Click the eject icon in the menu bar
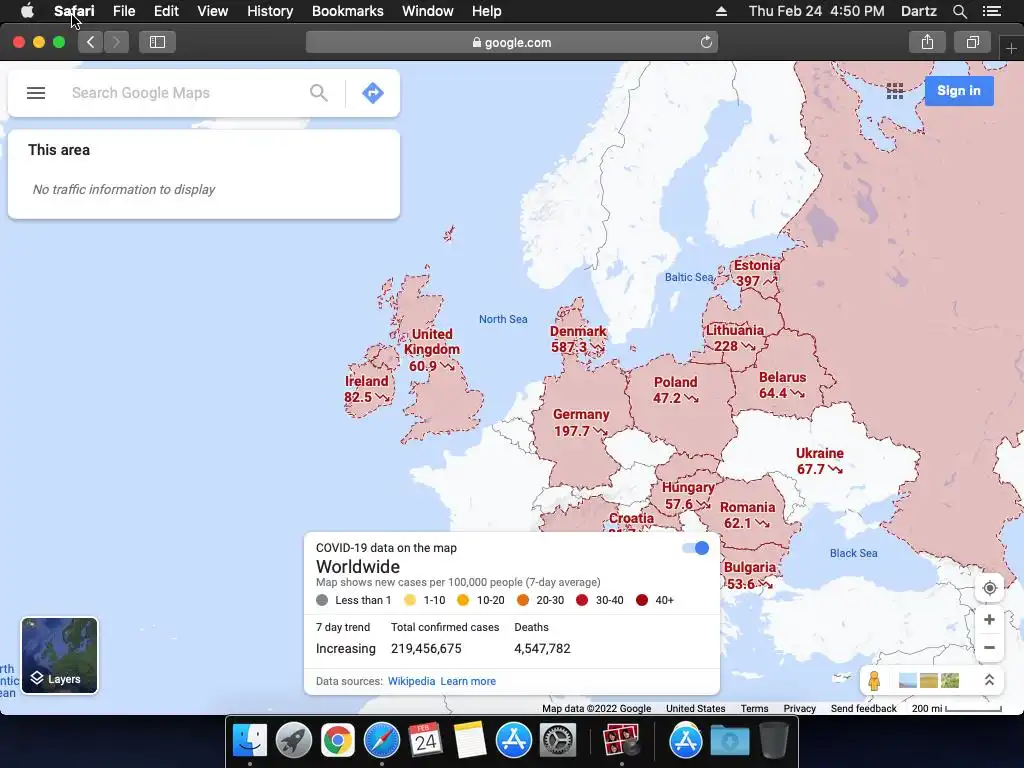1024x768 pixels. tap(721, 11)
